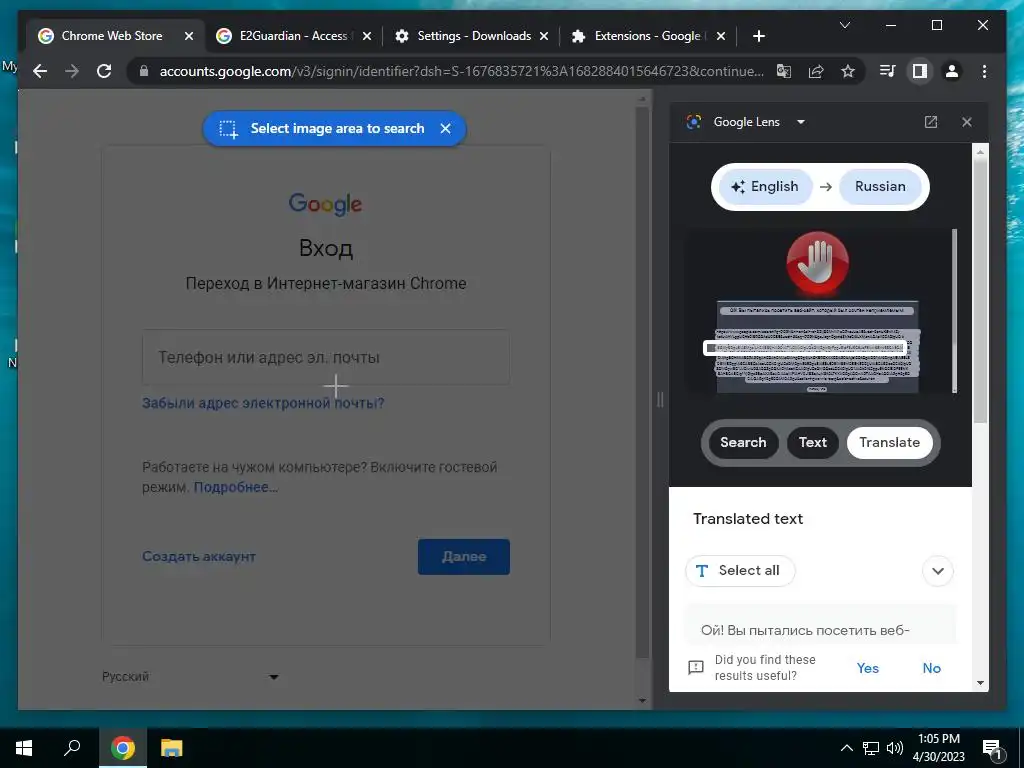The height and width of the screenshot is (768, 1024).
Task: Close the Google Lens side panel
Action: click(967, 121)
